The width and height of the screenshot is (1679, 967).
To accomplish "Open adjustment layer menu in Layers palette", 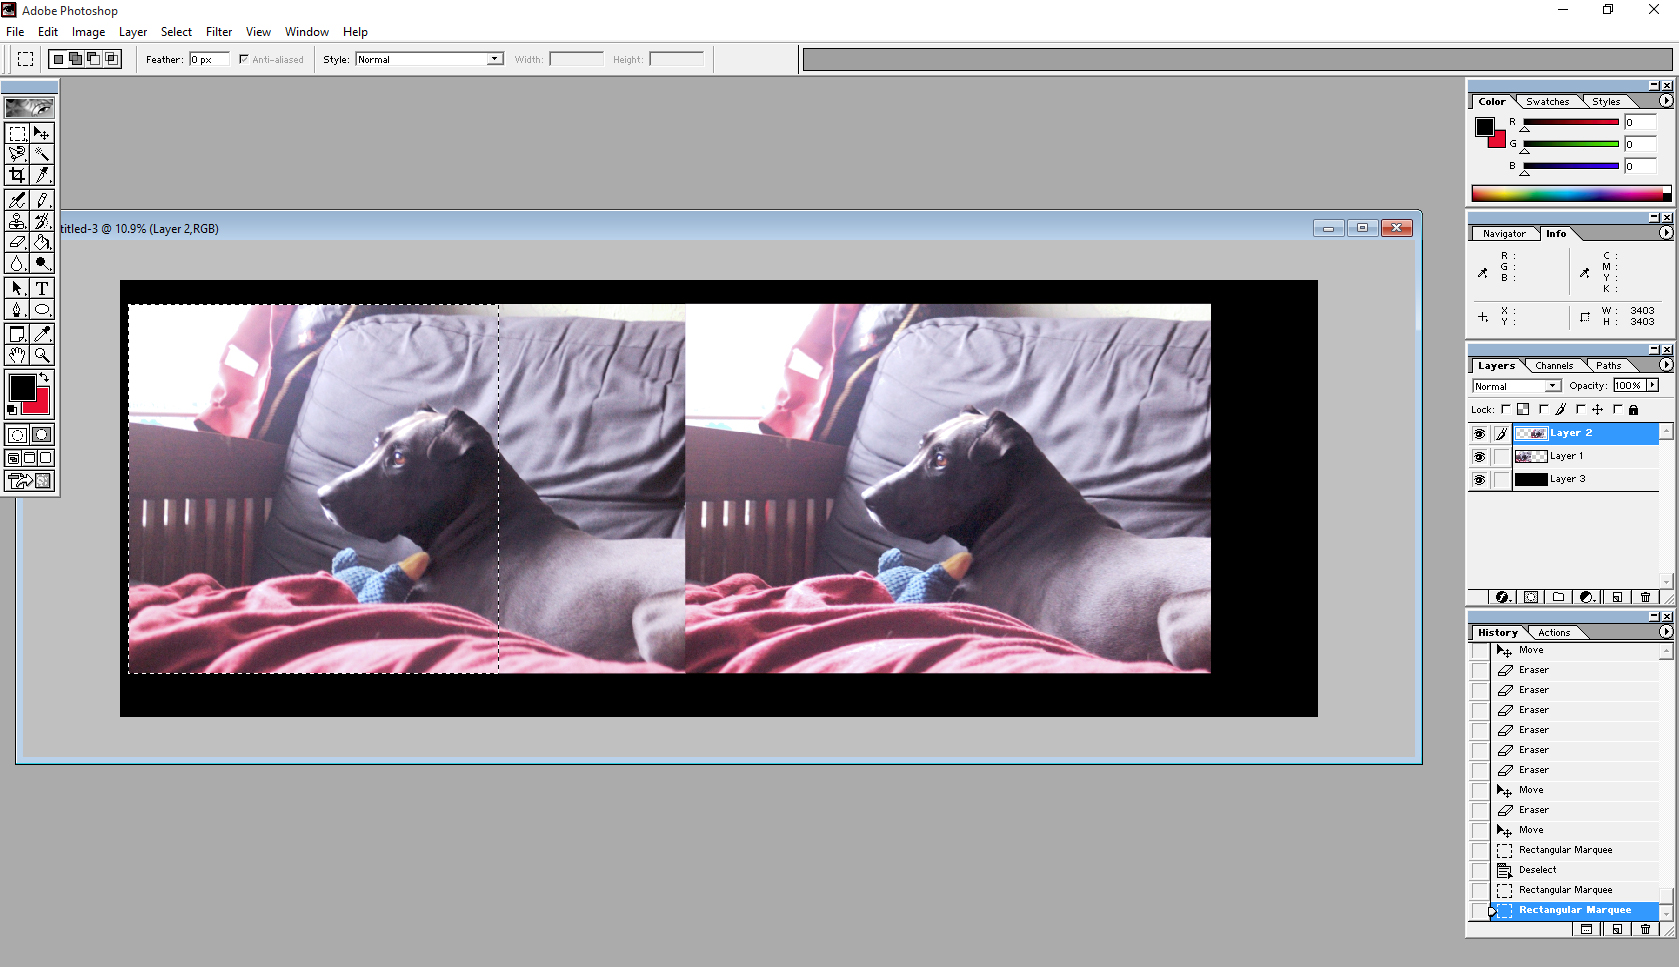I will click(1587, 597).
